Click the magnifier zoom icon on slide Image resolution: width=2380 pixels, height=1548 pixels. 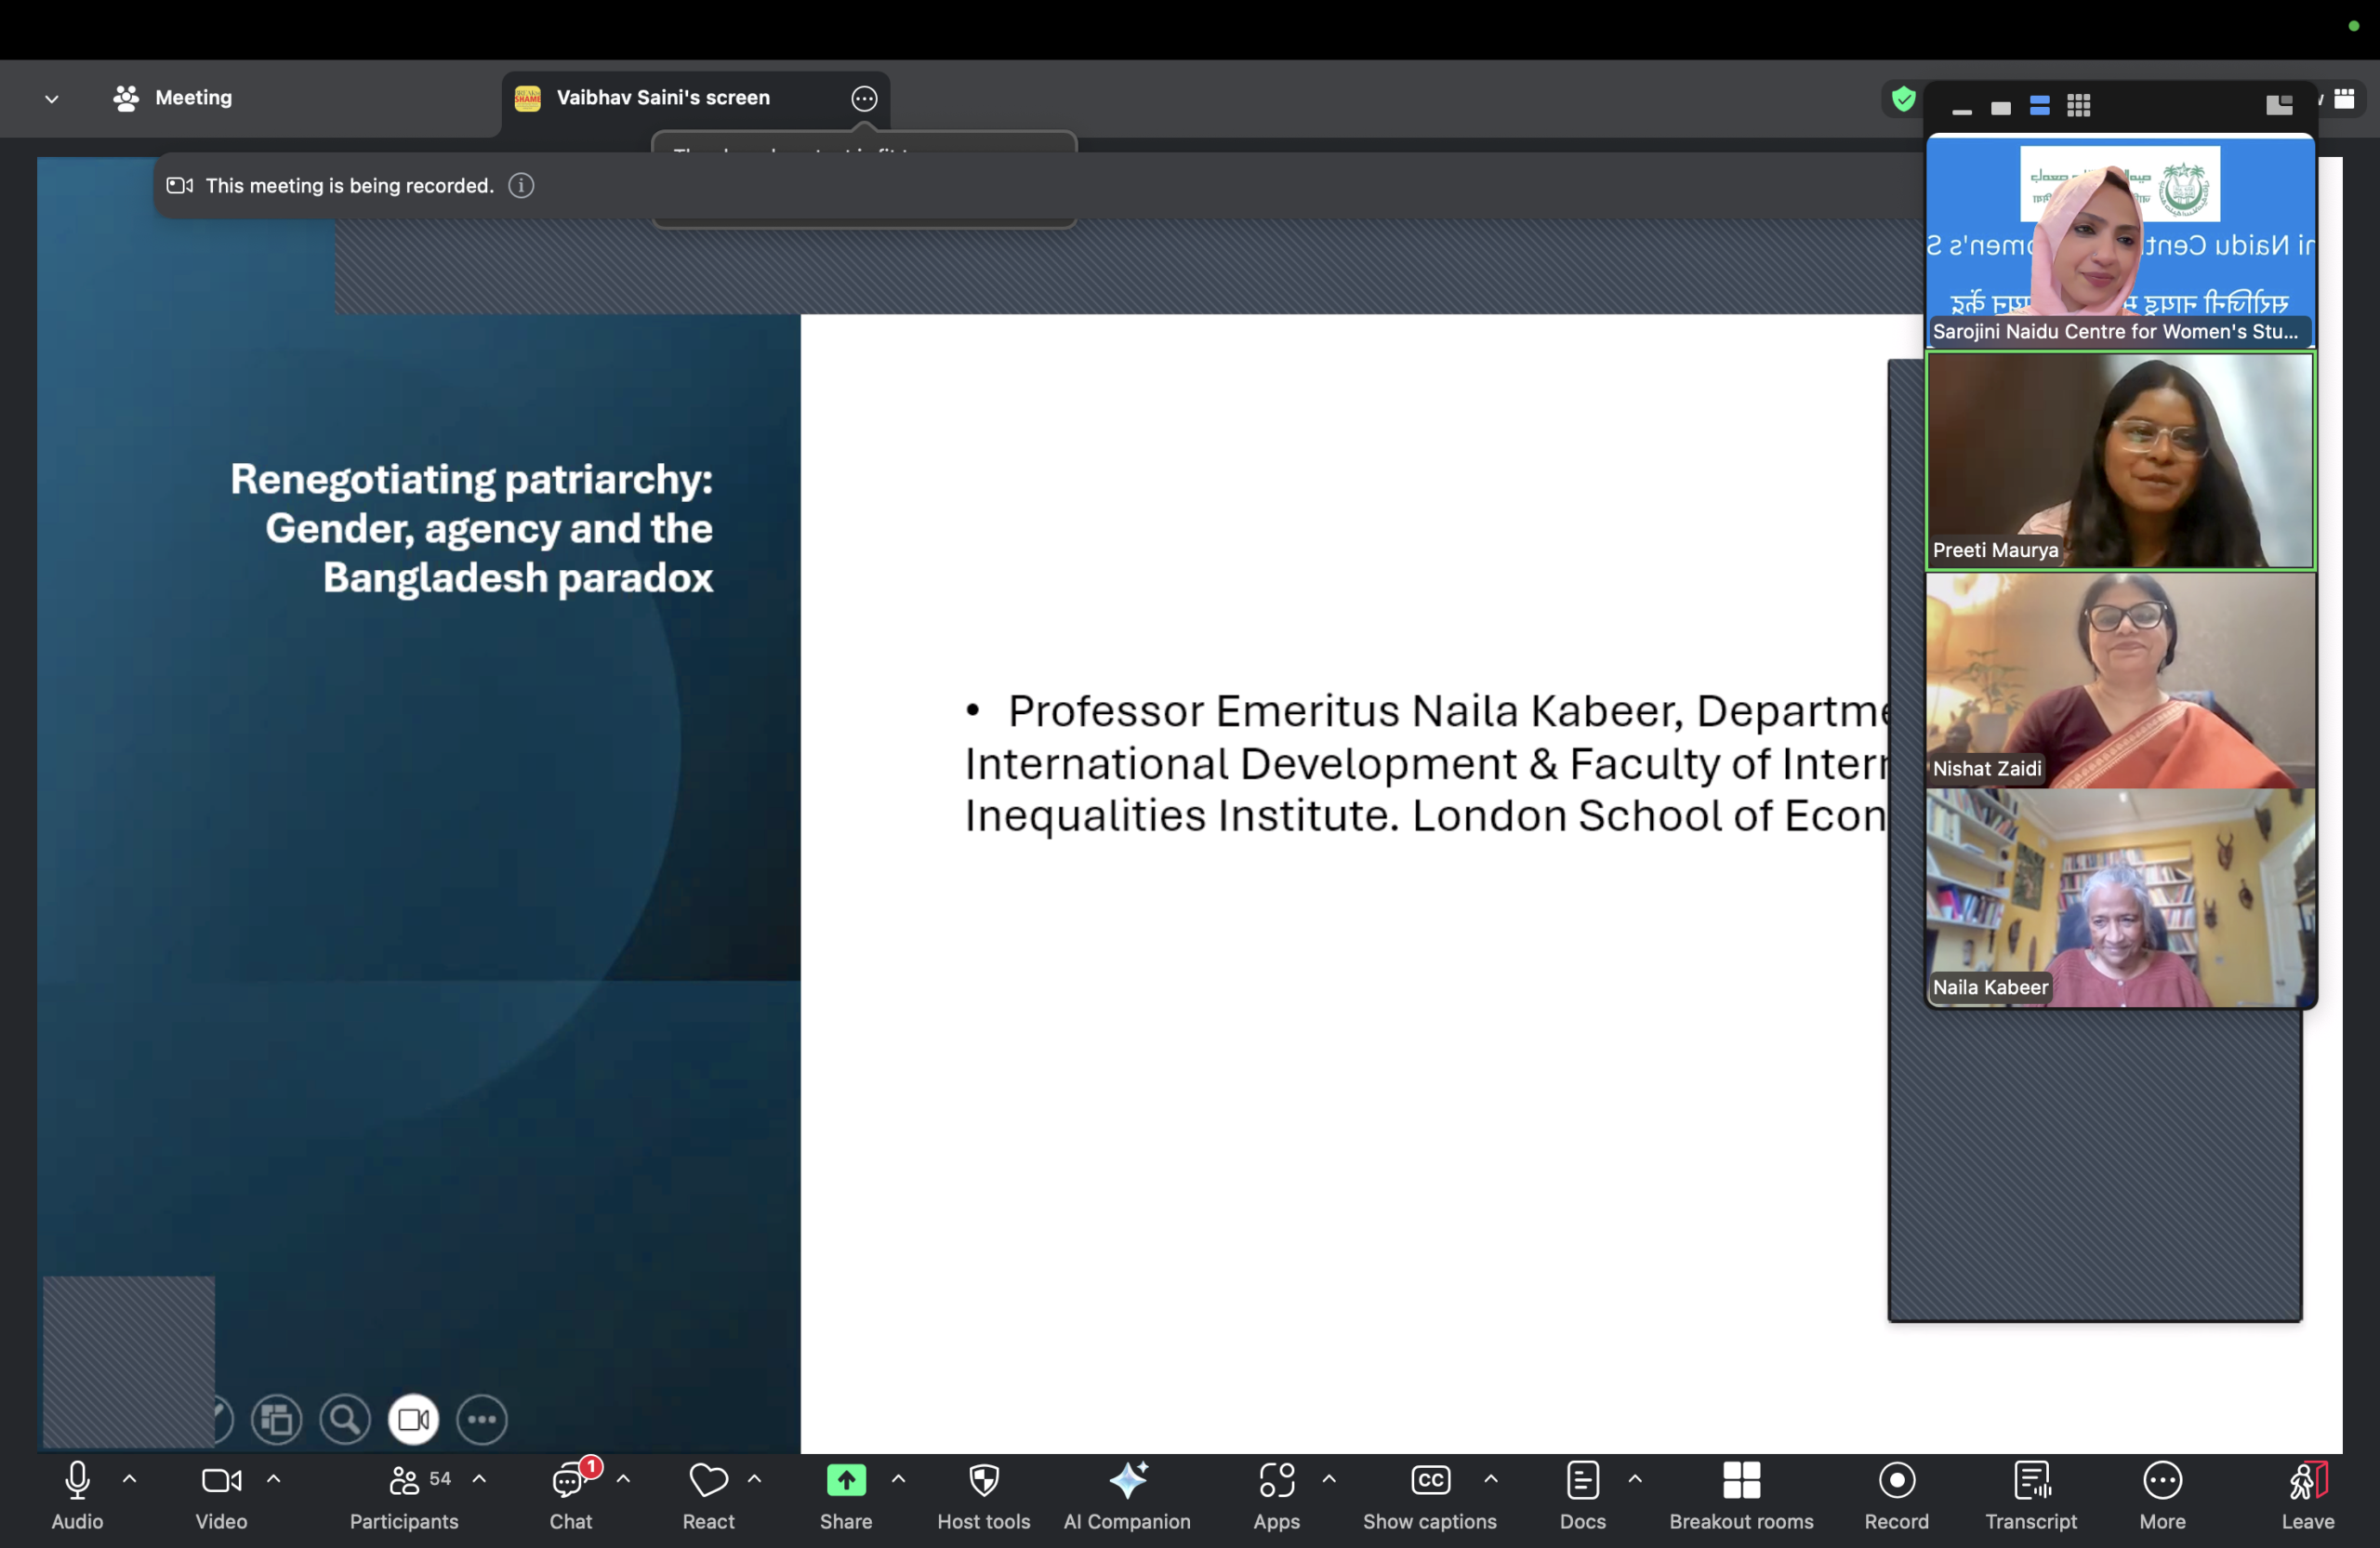coord(345,1419)
